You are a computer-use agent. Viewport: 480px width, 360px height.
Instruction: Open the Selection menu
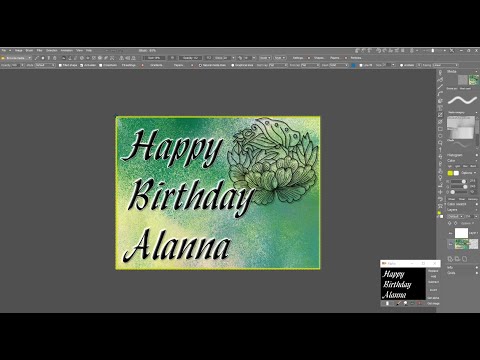(x=52, y=51)
